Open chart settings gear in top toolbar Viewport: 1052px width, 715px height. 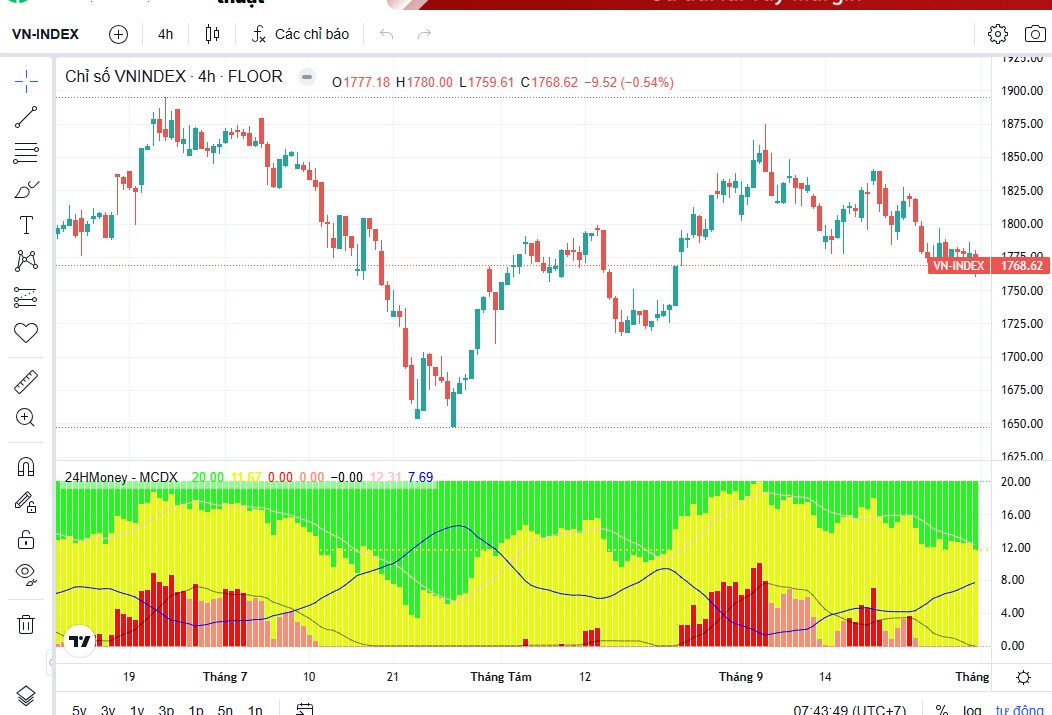[x=998, y=34]
